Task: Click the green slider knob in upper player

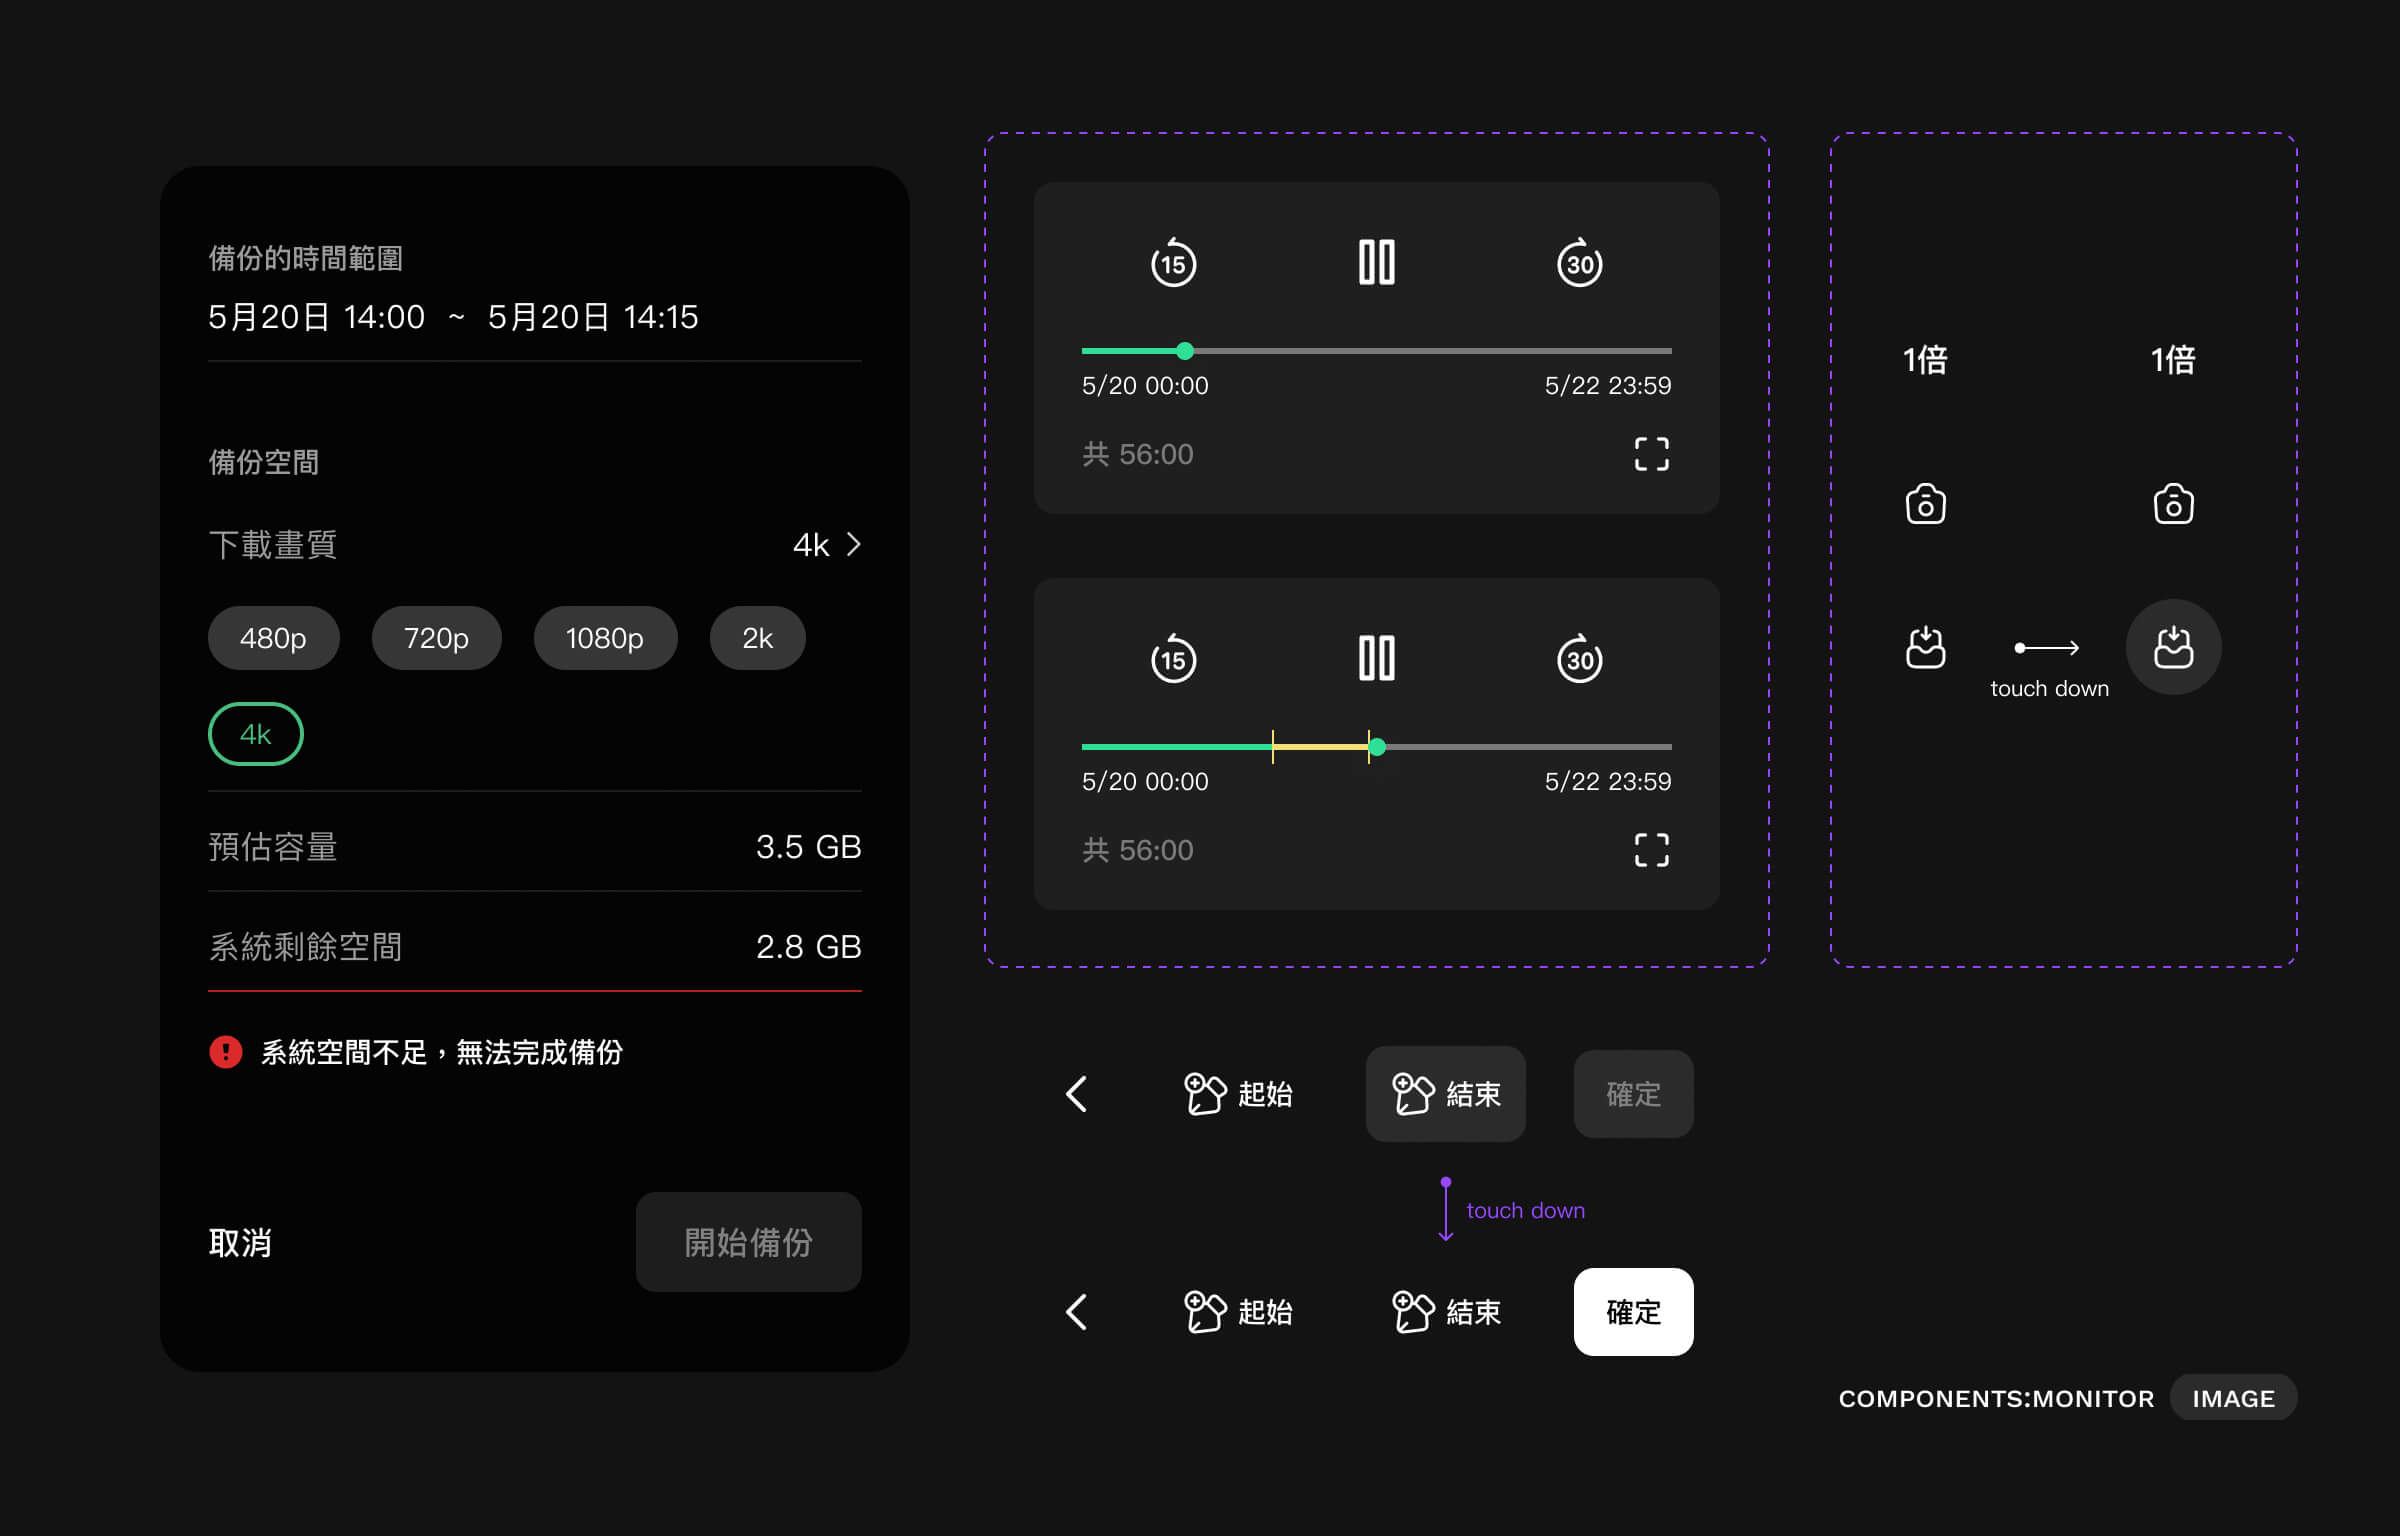Action: click(1185, 351)
